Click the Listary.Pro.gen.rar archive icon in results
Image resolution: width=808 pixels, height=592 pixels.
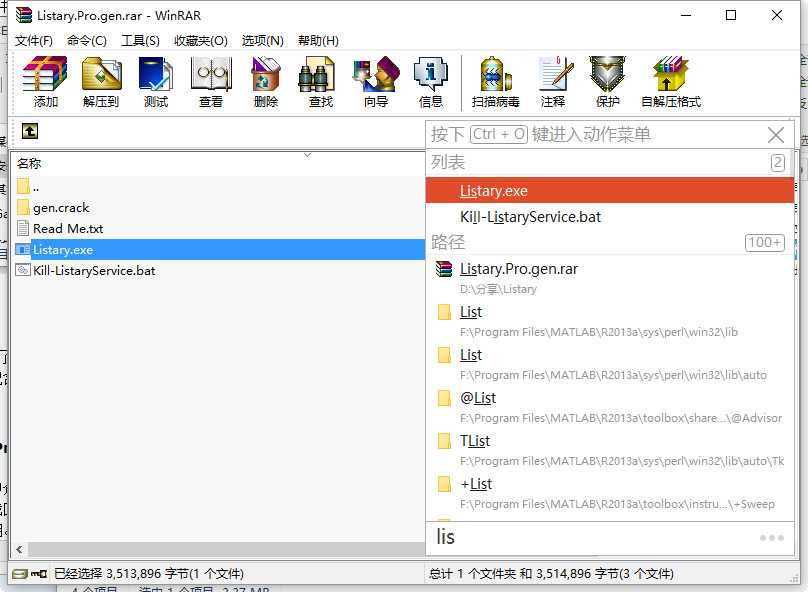(x=444, y=269)
